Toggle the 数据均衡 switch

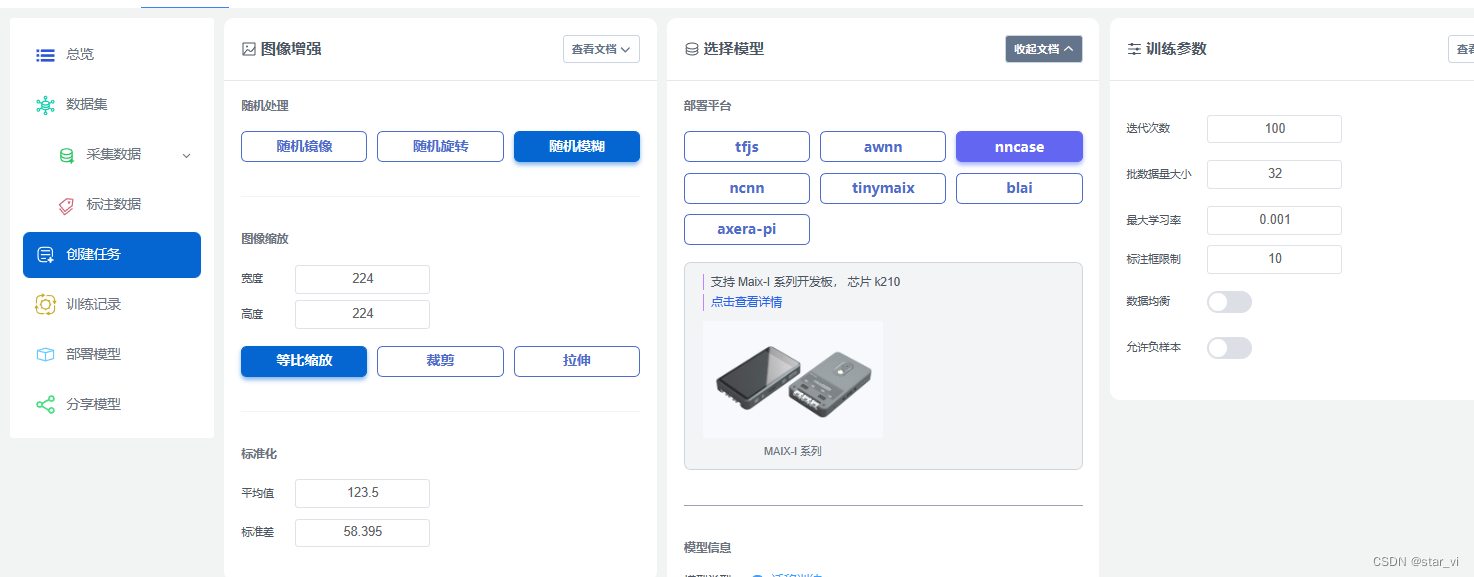point(1229,302)
